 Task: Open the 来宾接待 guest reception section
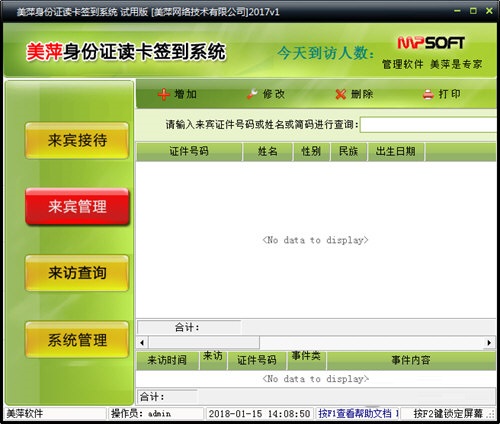click(x=77, y=140)
